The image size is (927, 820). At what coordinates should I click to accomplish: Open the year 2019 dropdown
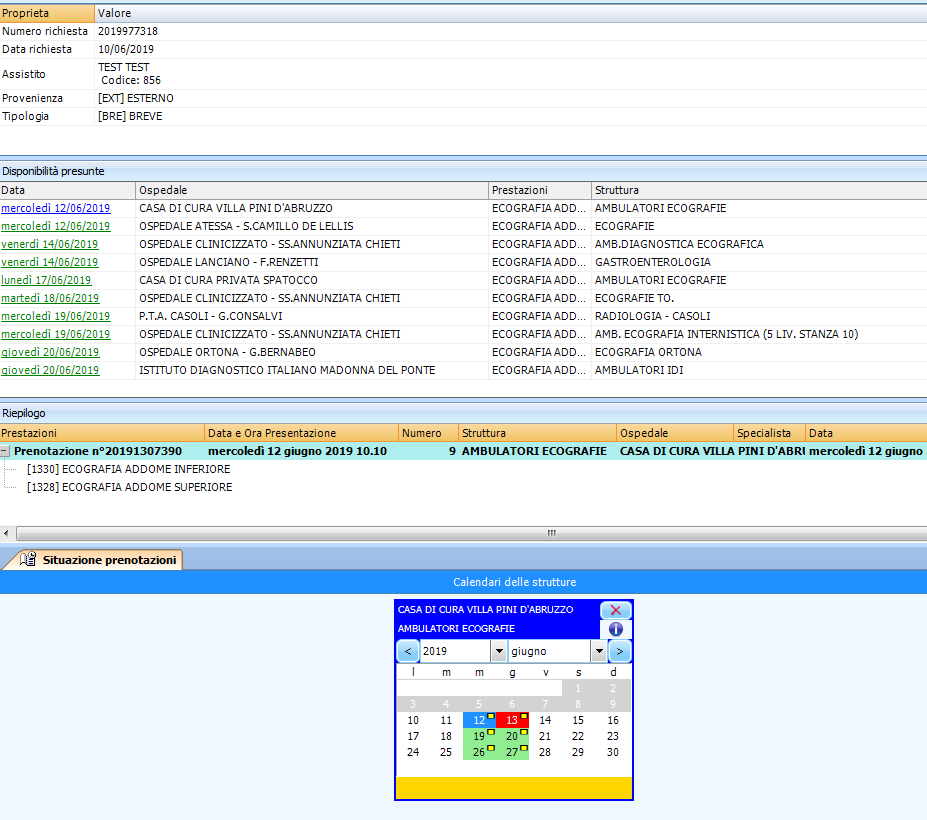498,652
